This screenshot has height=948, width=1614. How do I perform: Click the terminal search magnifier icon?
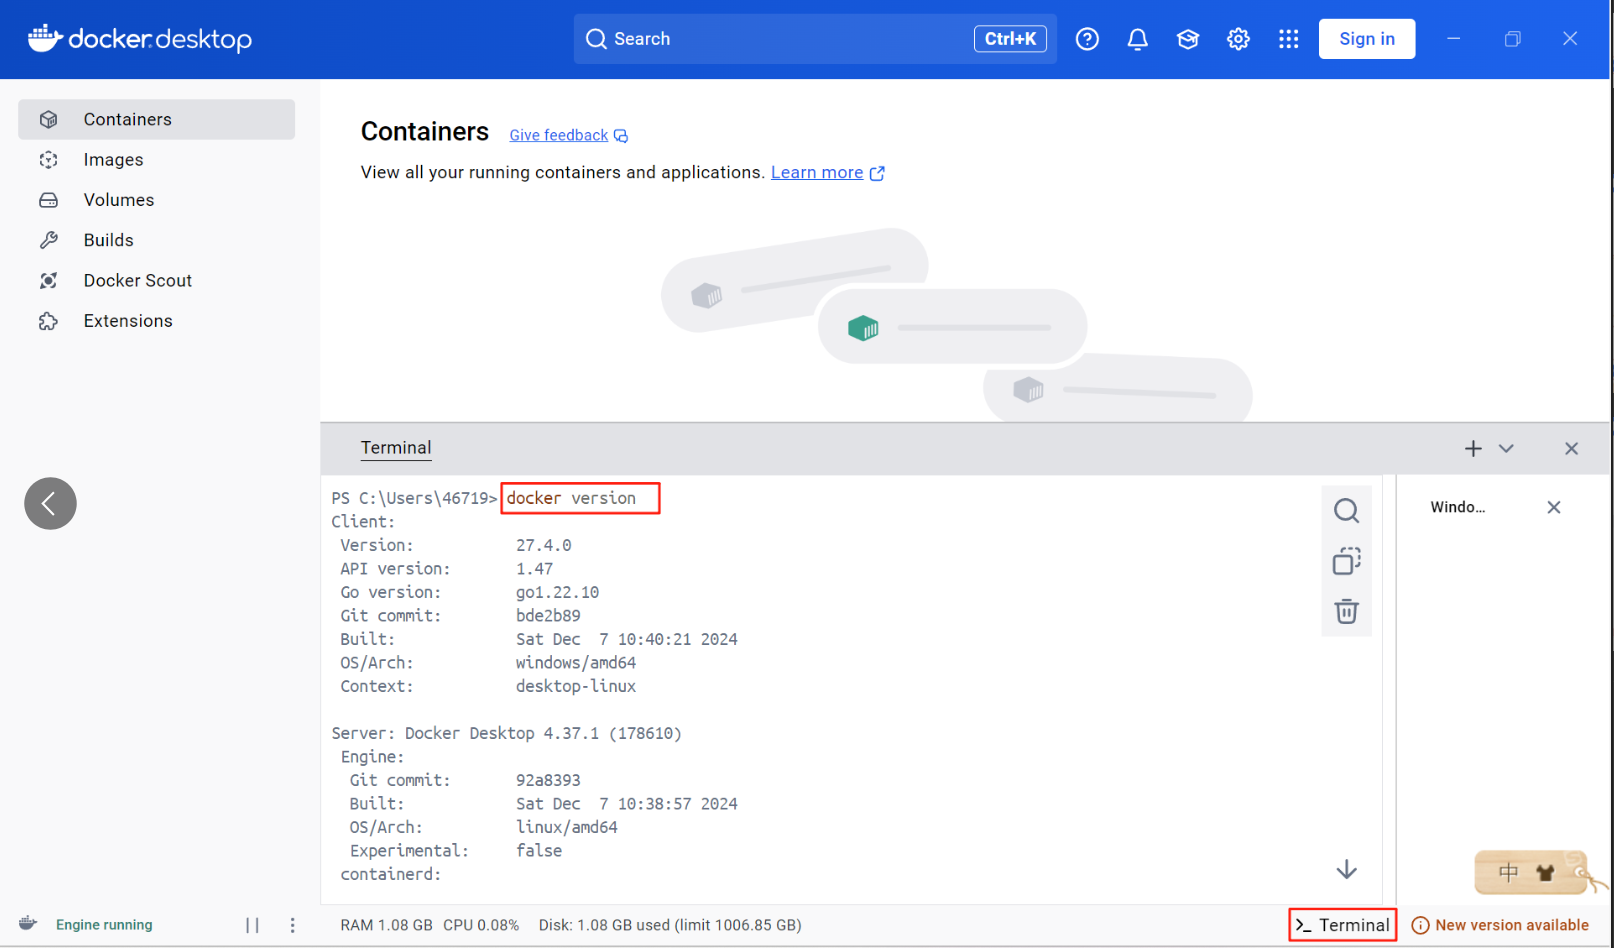click(1346, 511)
